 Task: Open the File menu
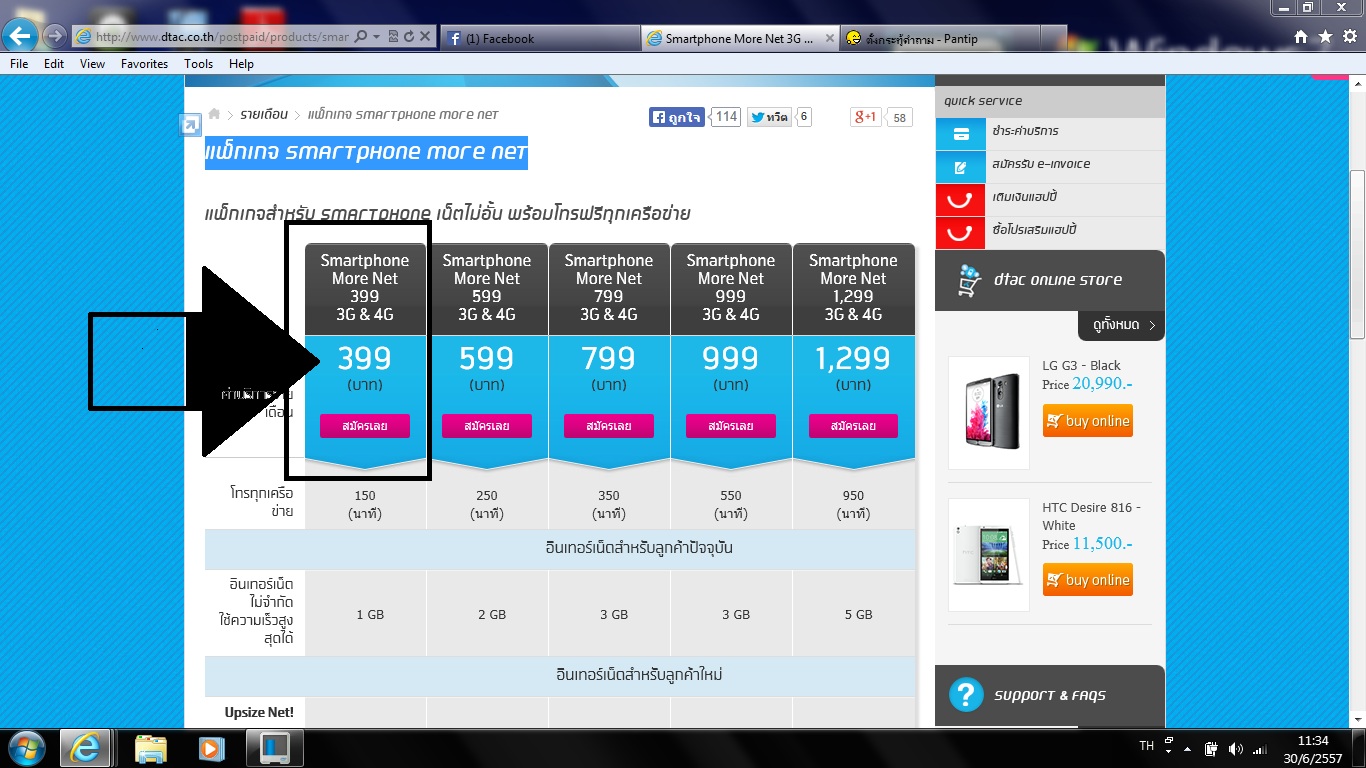click(19, 64)
